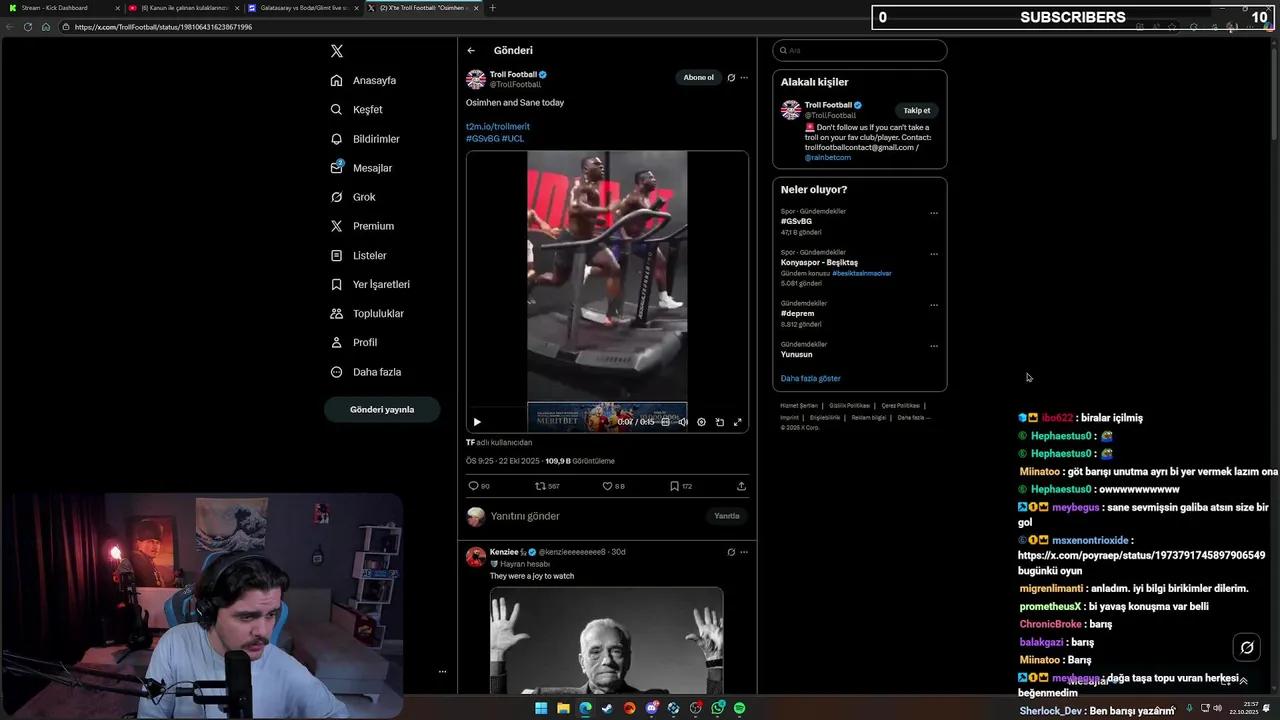1280x720 pixels.
Task: Click the Ara search box
Action: click(860, 50)
